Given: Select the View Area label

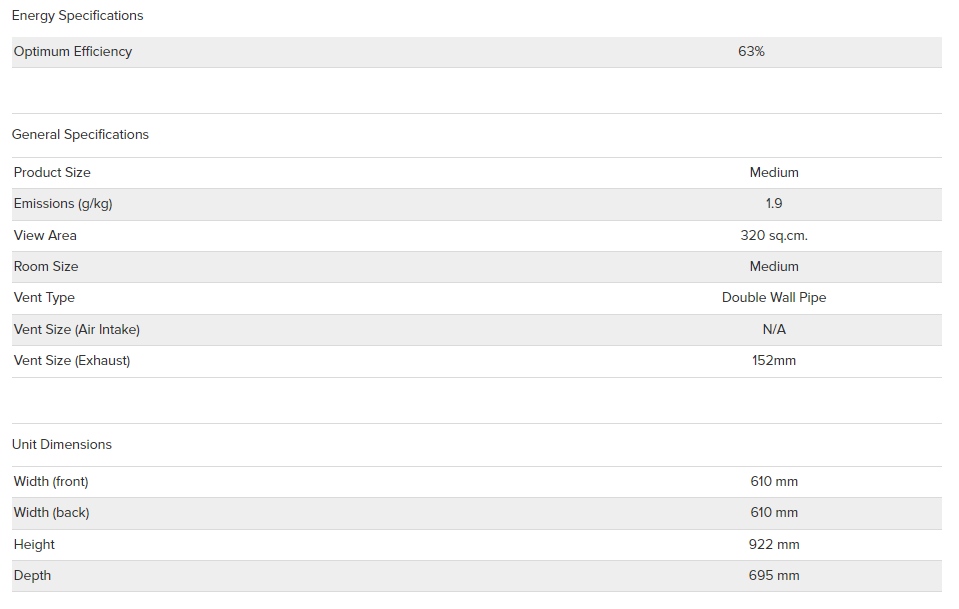Looking at the screenshot, I should point(45,235).
